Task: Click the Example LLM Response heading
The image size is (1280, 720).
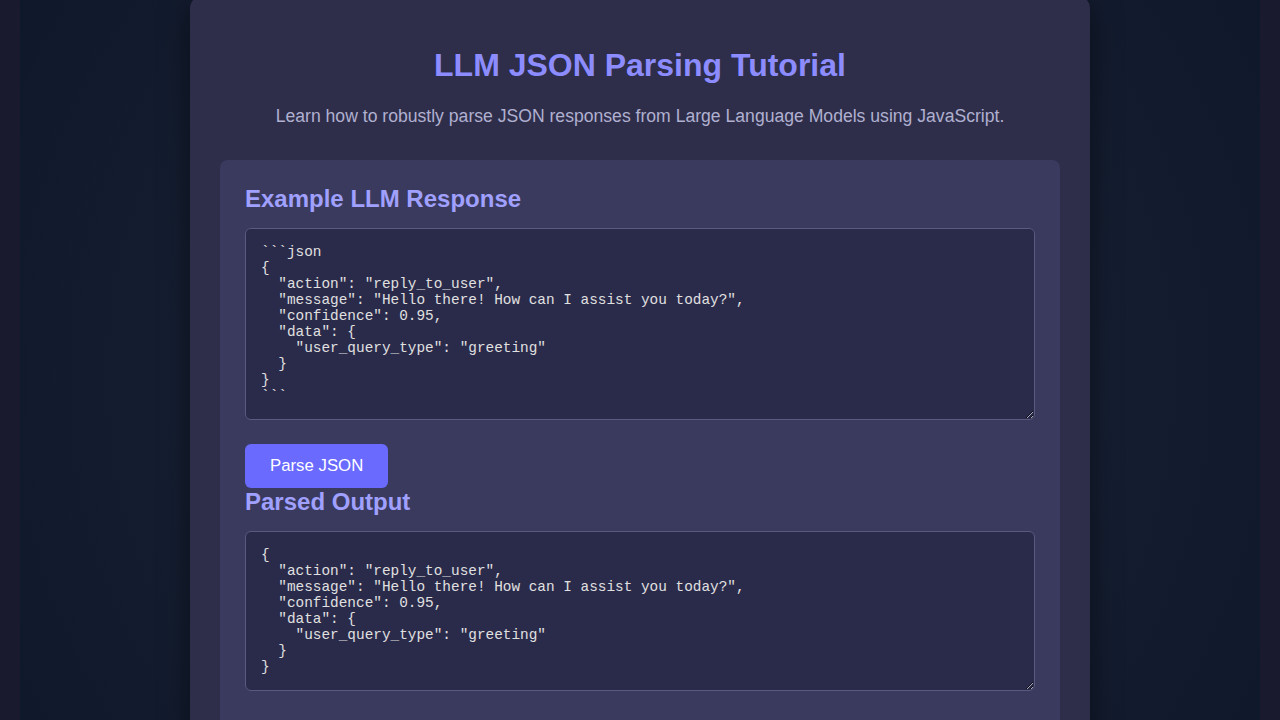Action: coord(383,199)
